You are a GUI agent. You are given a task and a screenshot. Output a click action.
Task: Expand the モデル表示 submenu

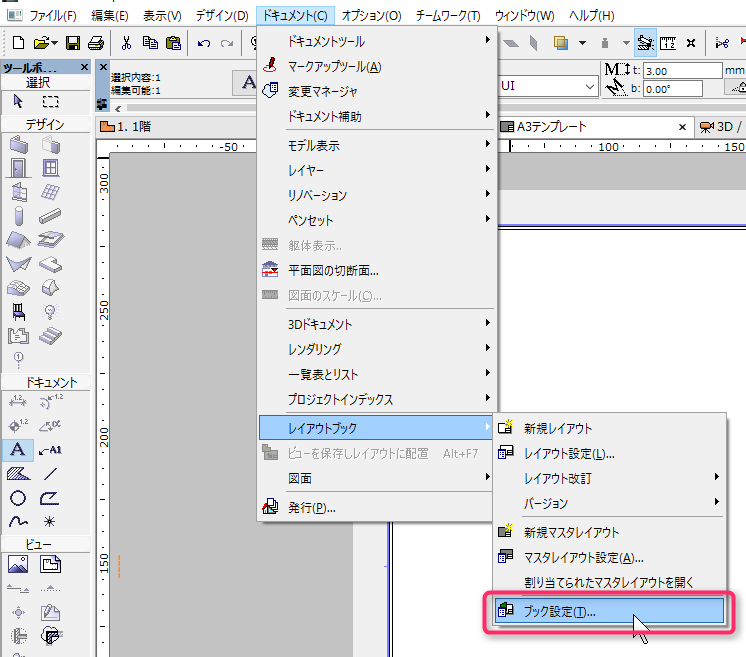point(376,145)
